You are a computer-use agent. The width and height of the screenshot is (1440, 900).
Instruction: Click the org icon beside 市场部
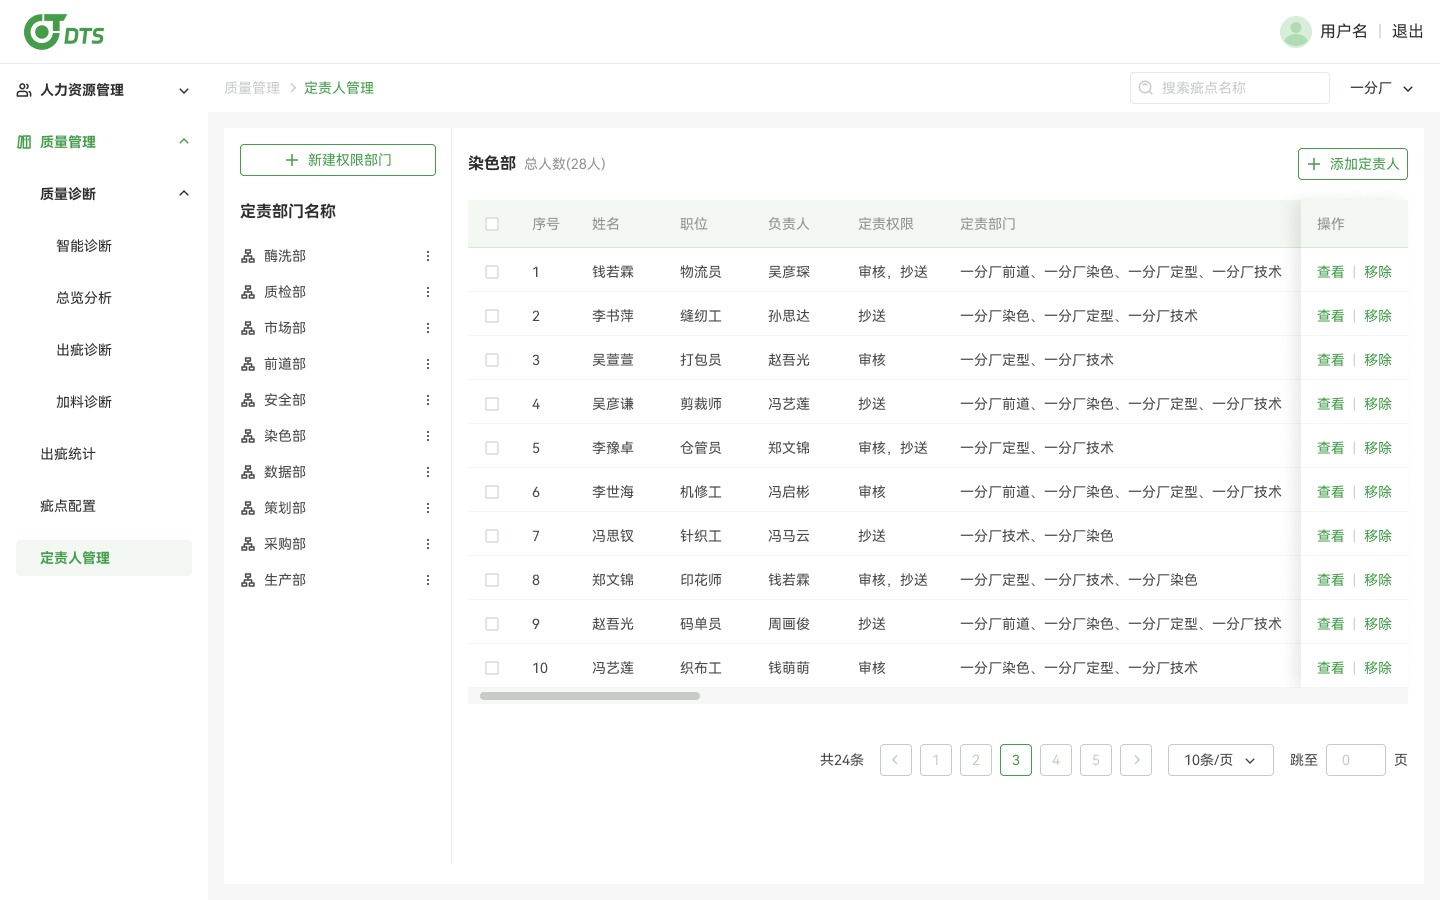click(248, 328)
